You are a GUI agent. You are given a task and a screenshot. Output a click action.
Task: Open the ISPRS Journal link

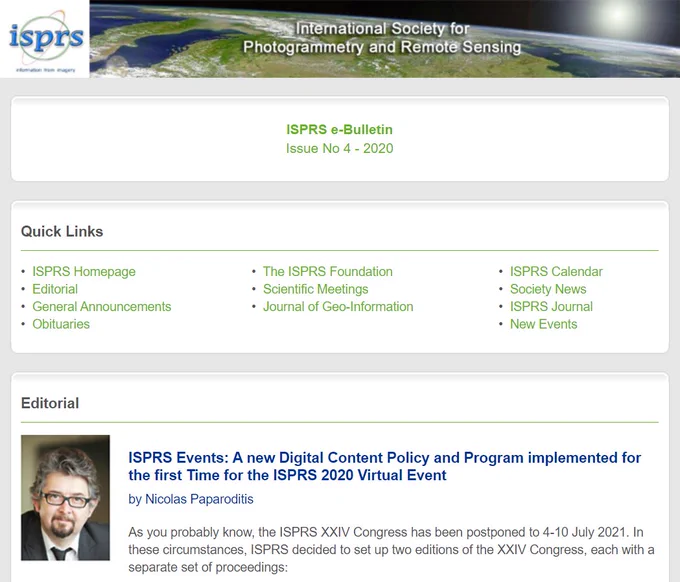pyautogui.click(x=551, y=307)
